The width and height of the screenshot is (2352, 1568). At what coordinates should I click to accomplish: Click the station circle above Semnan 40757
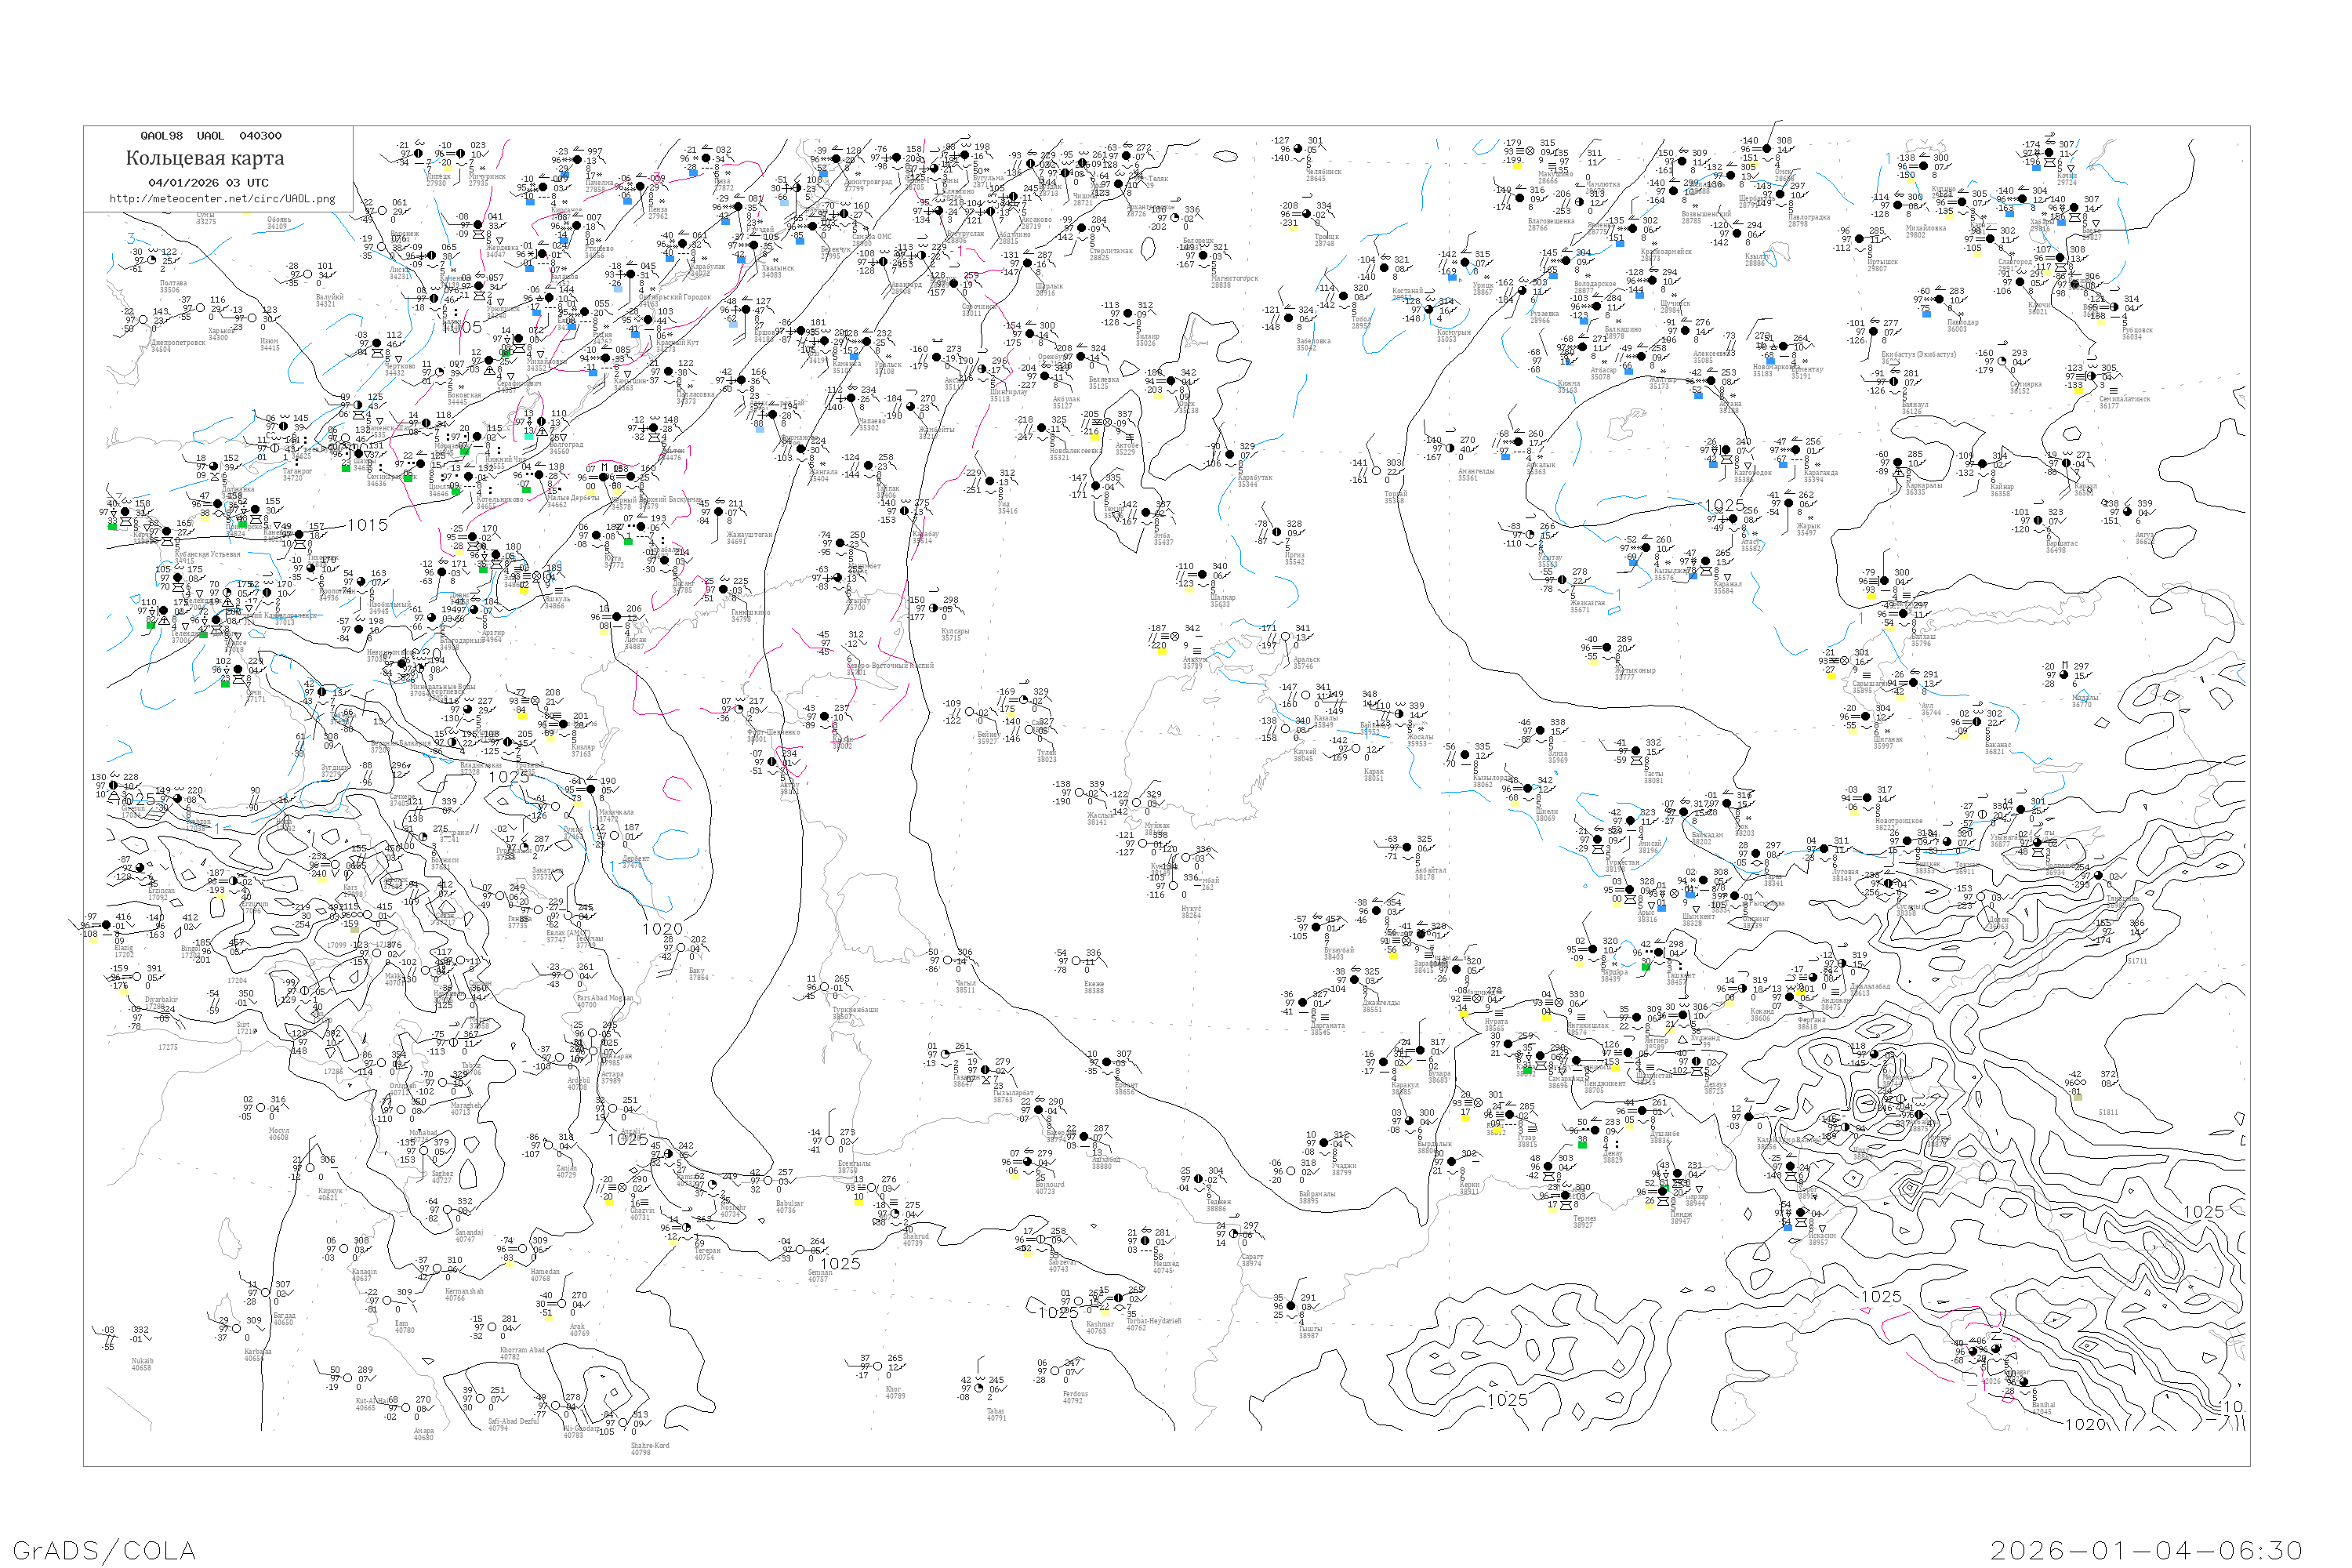click(x=800, y=1249)
